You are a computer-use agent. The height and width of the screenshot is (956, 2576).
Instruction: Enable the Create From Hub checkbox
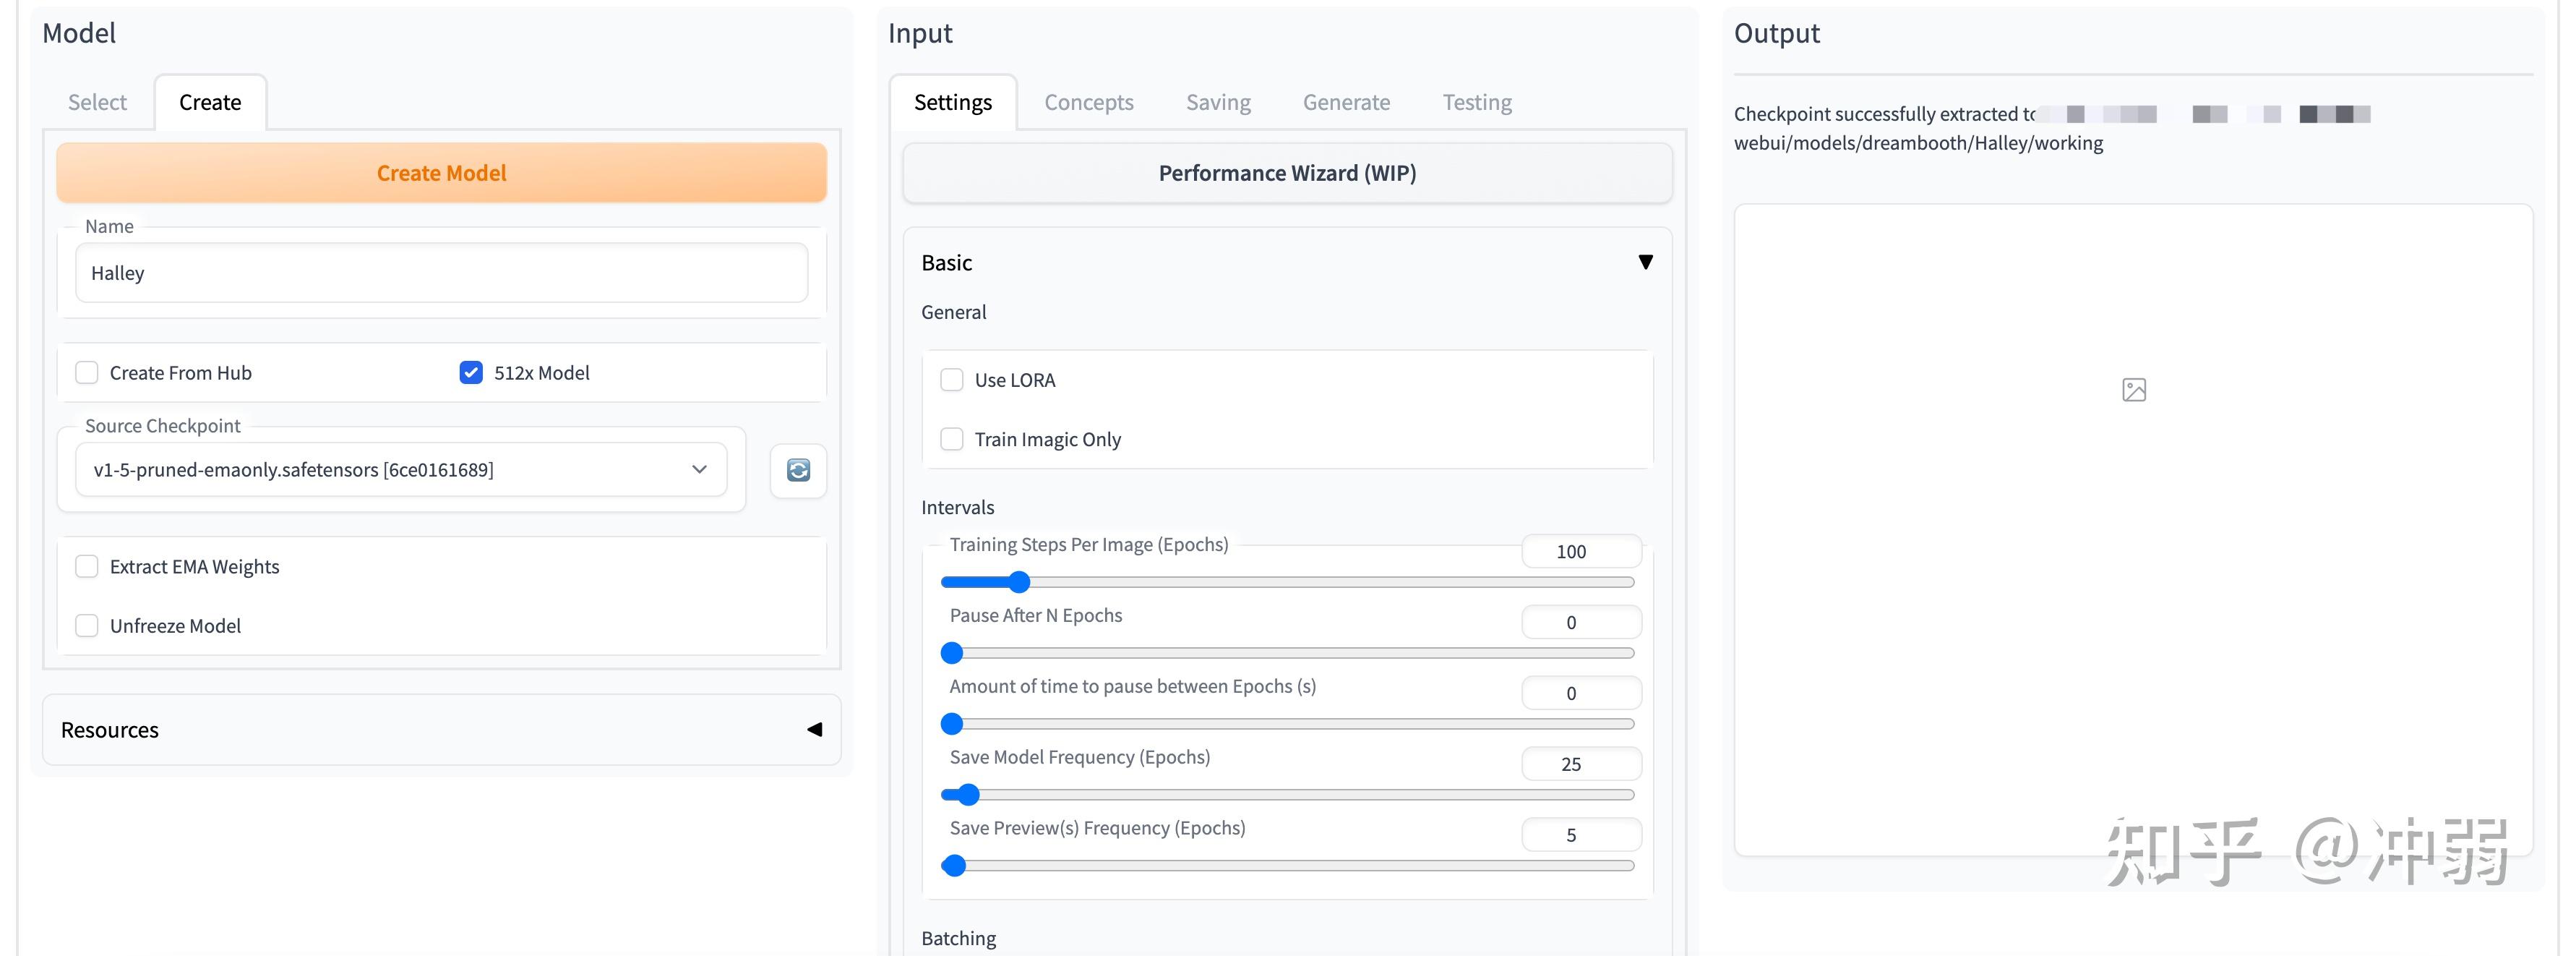click(x=87, y=373)
